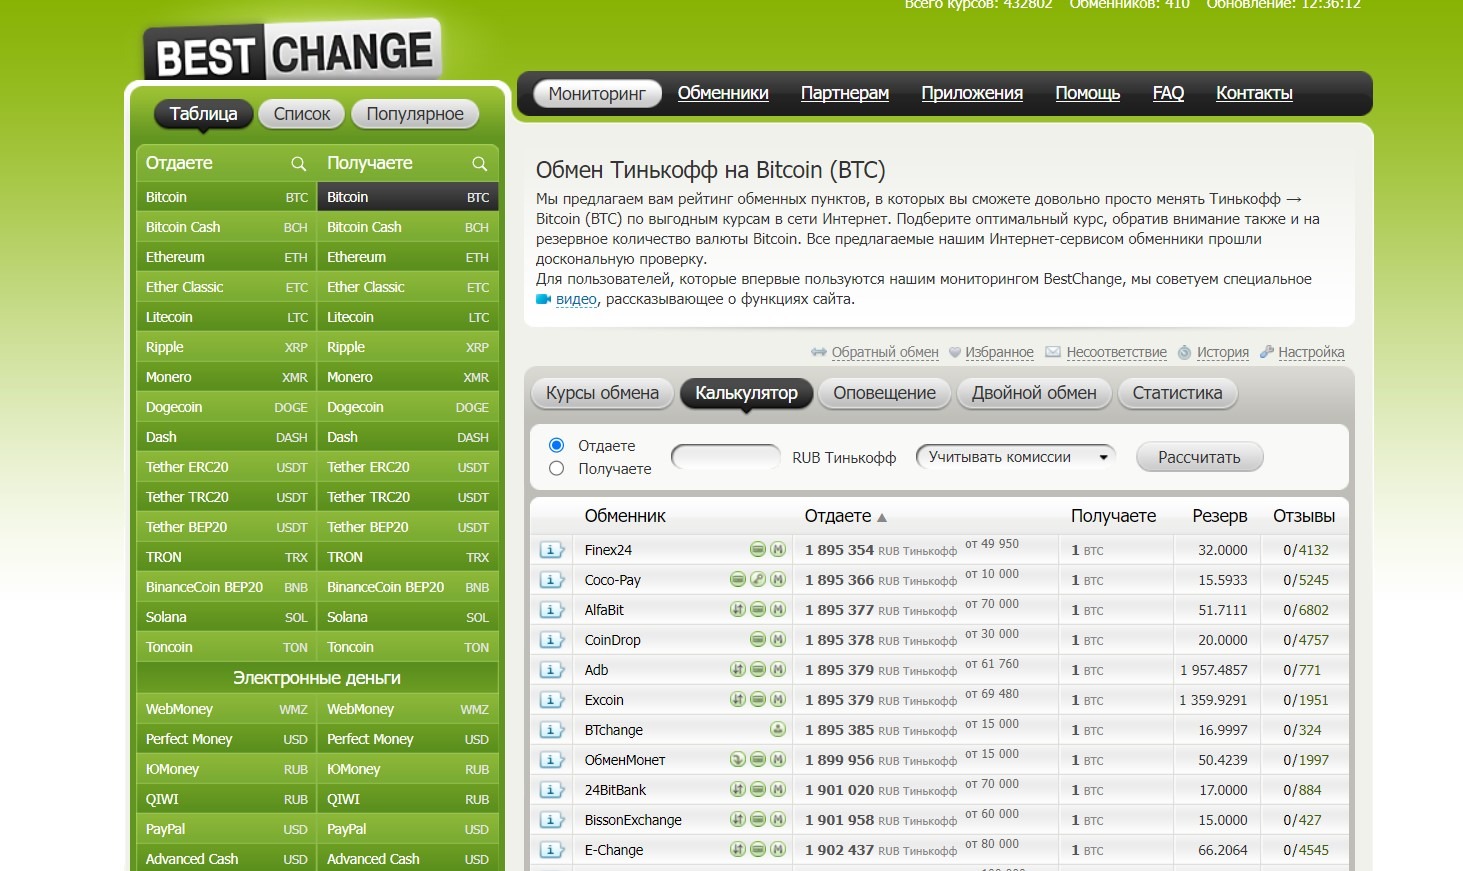Click the calculator amount input field

[x=726, y=457]
